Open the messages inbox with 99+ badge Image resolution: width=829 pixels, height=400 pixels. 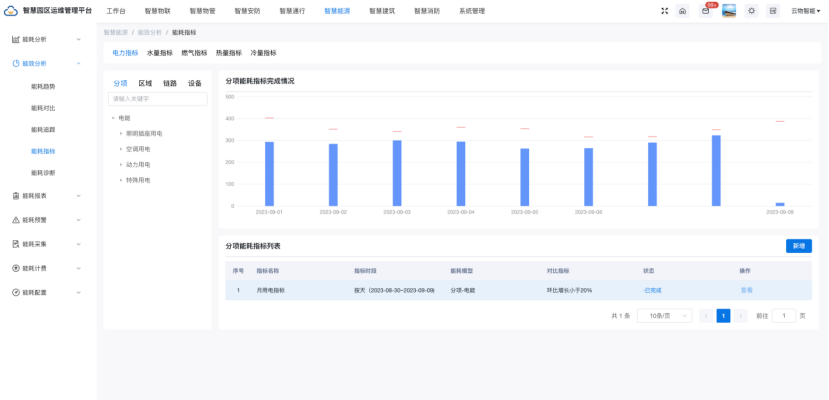point(704,11)
